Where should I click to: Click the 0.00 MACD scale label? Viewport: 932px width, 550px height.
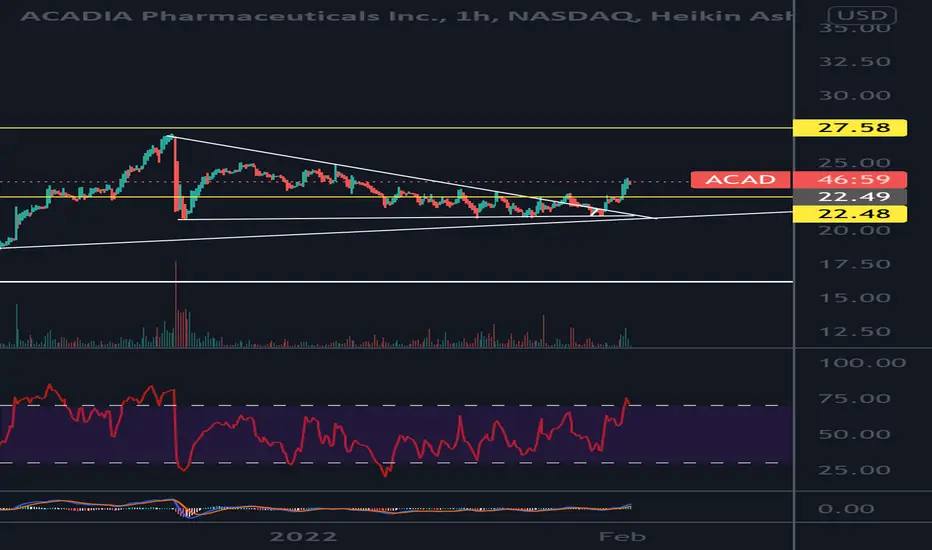[x=846, y=509]
